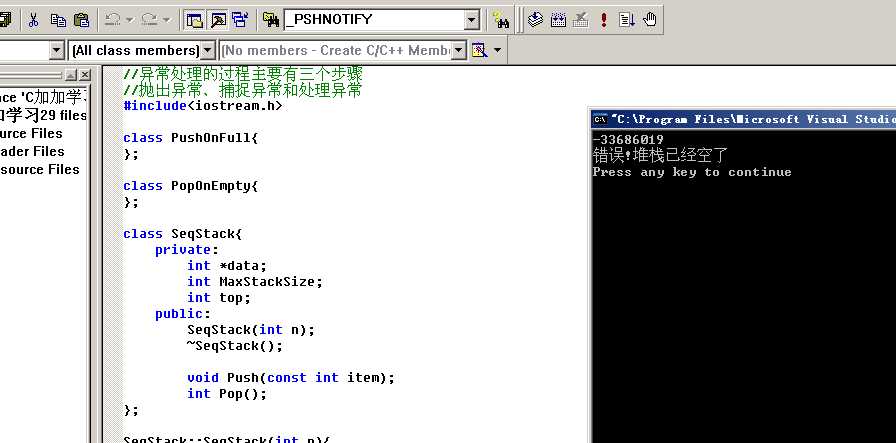
Task: Open the Window List dialog
Action: [240, 20]
